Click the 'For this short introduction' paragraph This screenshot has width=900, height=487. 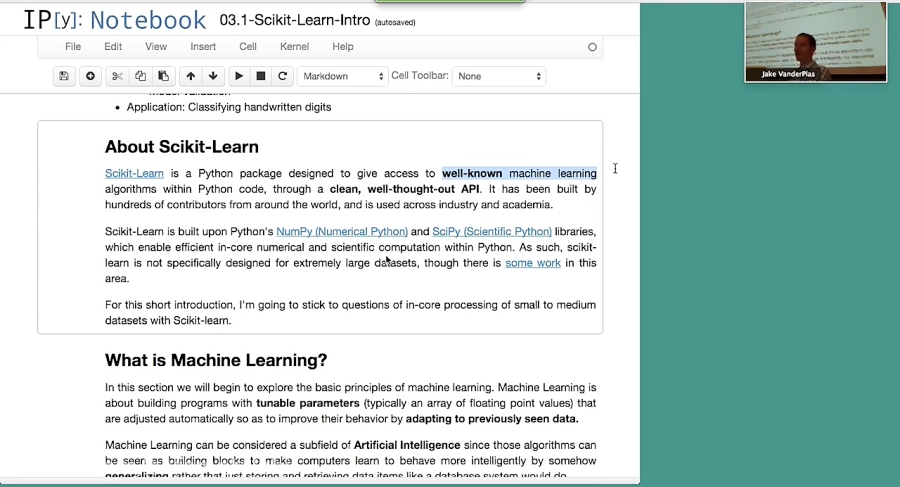click(x=350, y=312)
